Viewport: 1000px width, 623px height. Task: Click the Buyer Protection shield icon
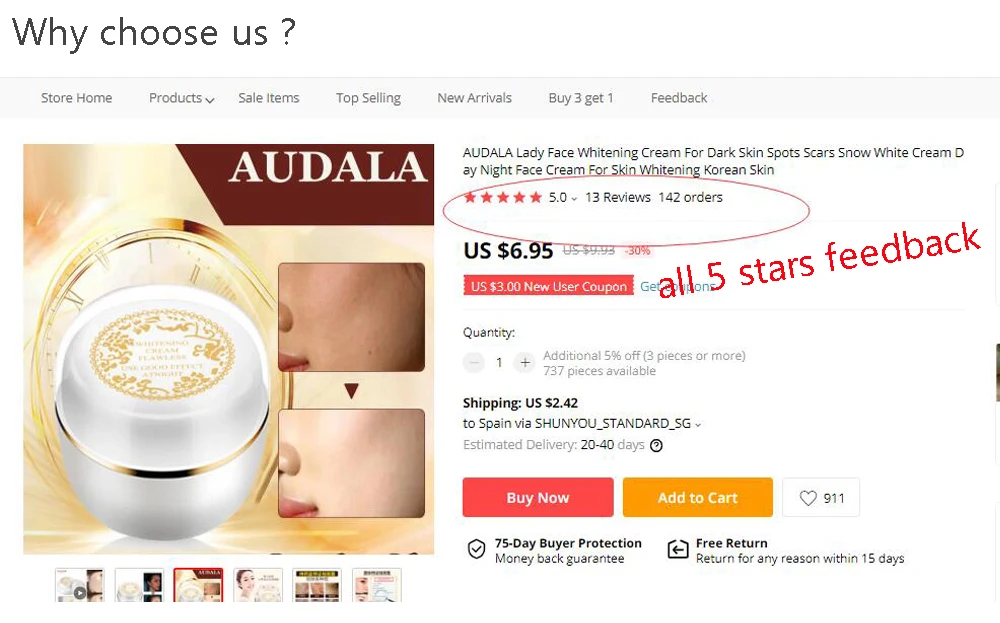[476, 549]
